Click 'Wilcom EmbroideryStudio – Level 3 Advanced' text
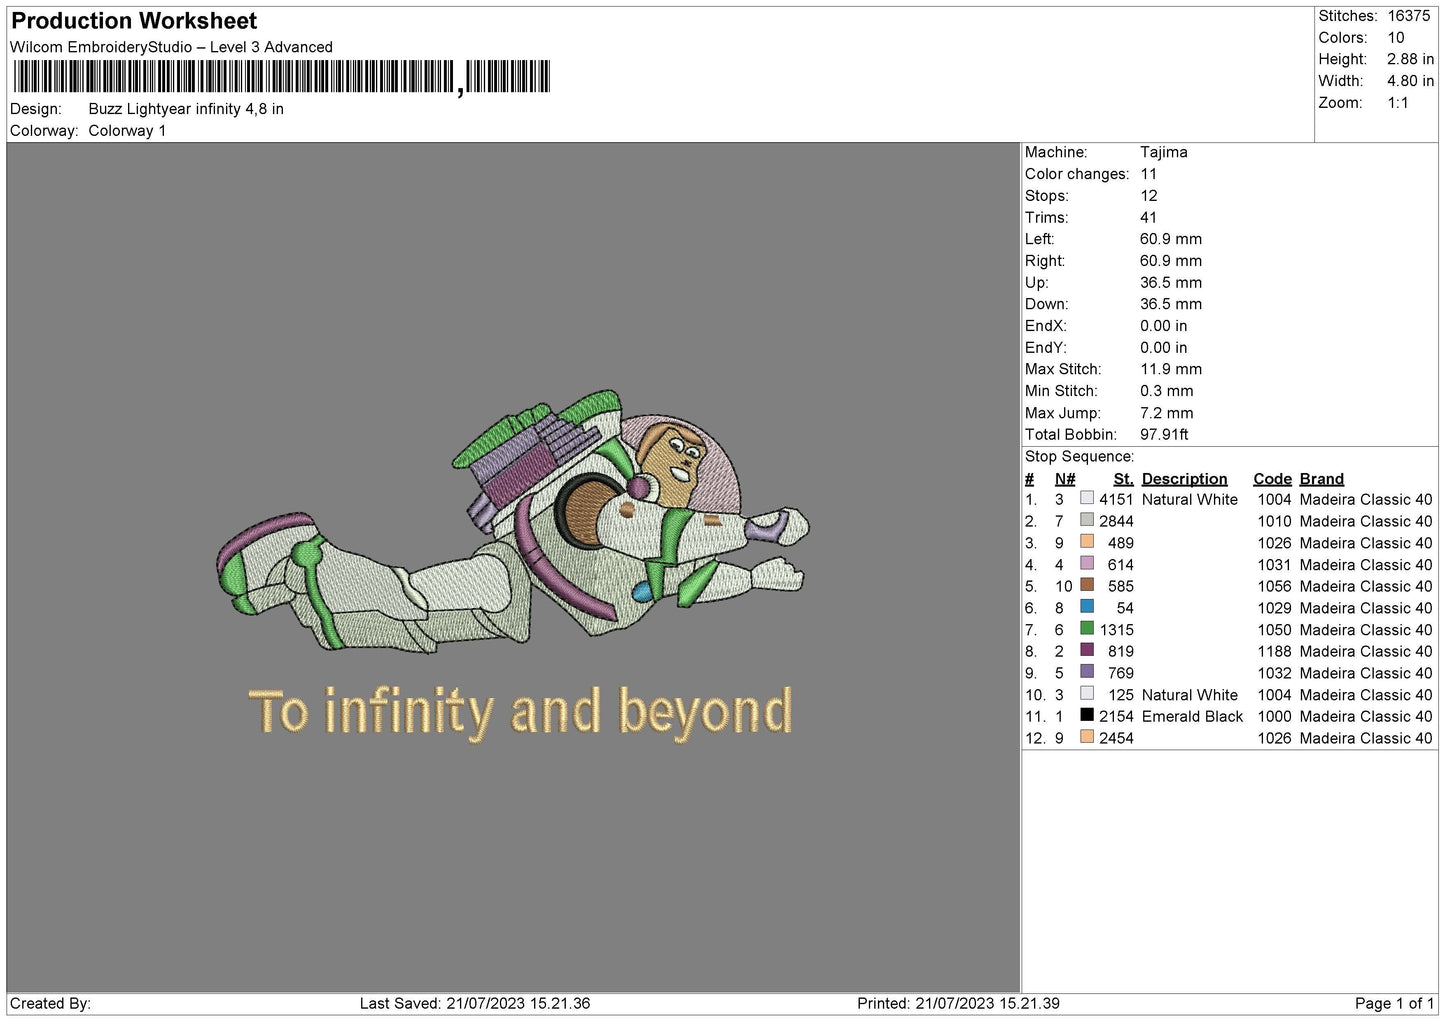 171,47
